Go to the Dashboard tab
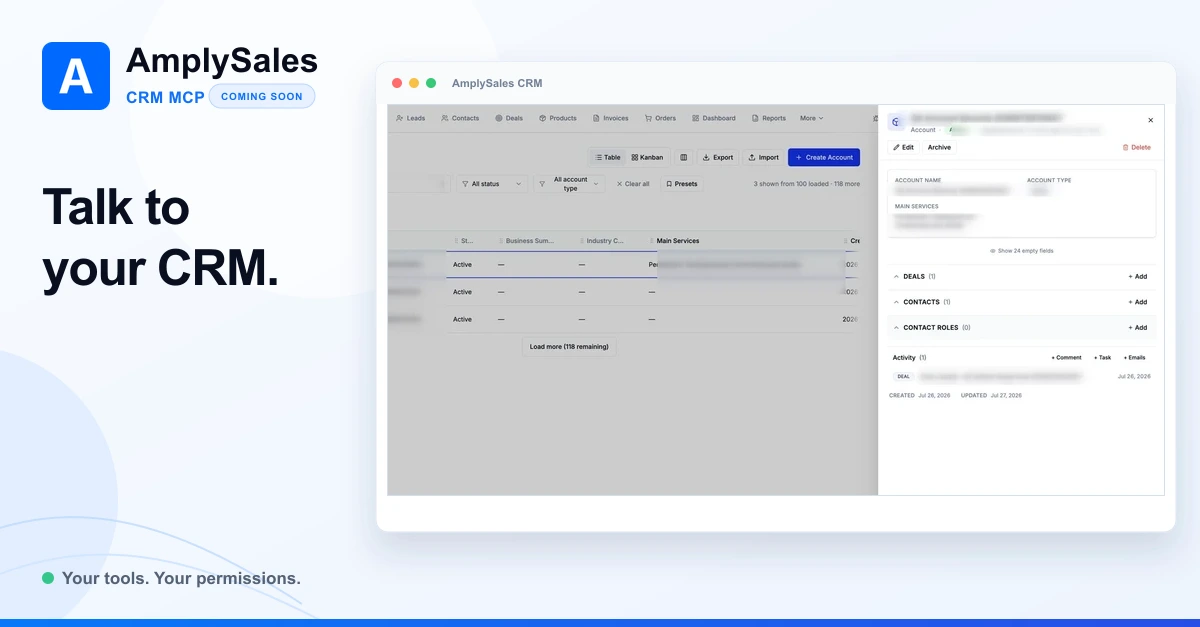 tap(714, 118)
